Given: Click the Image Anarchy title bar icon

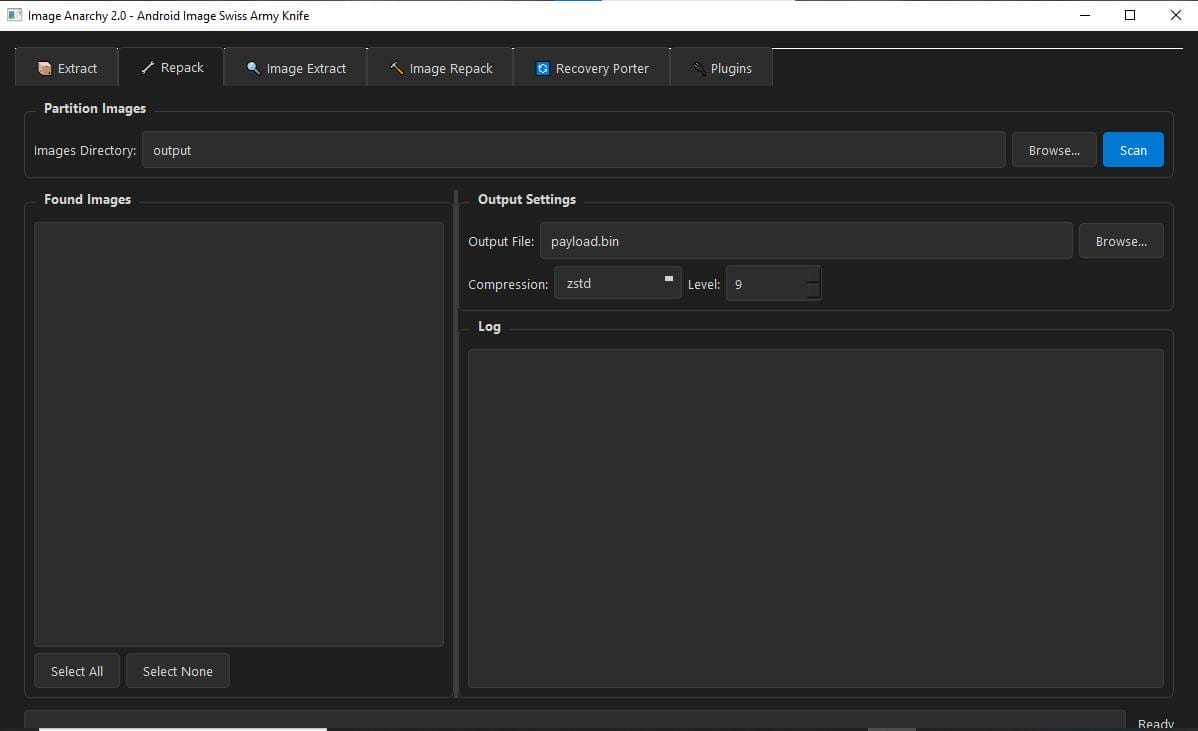Looking at the screenshot, I should click(x=14, y=15).
